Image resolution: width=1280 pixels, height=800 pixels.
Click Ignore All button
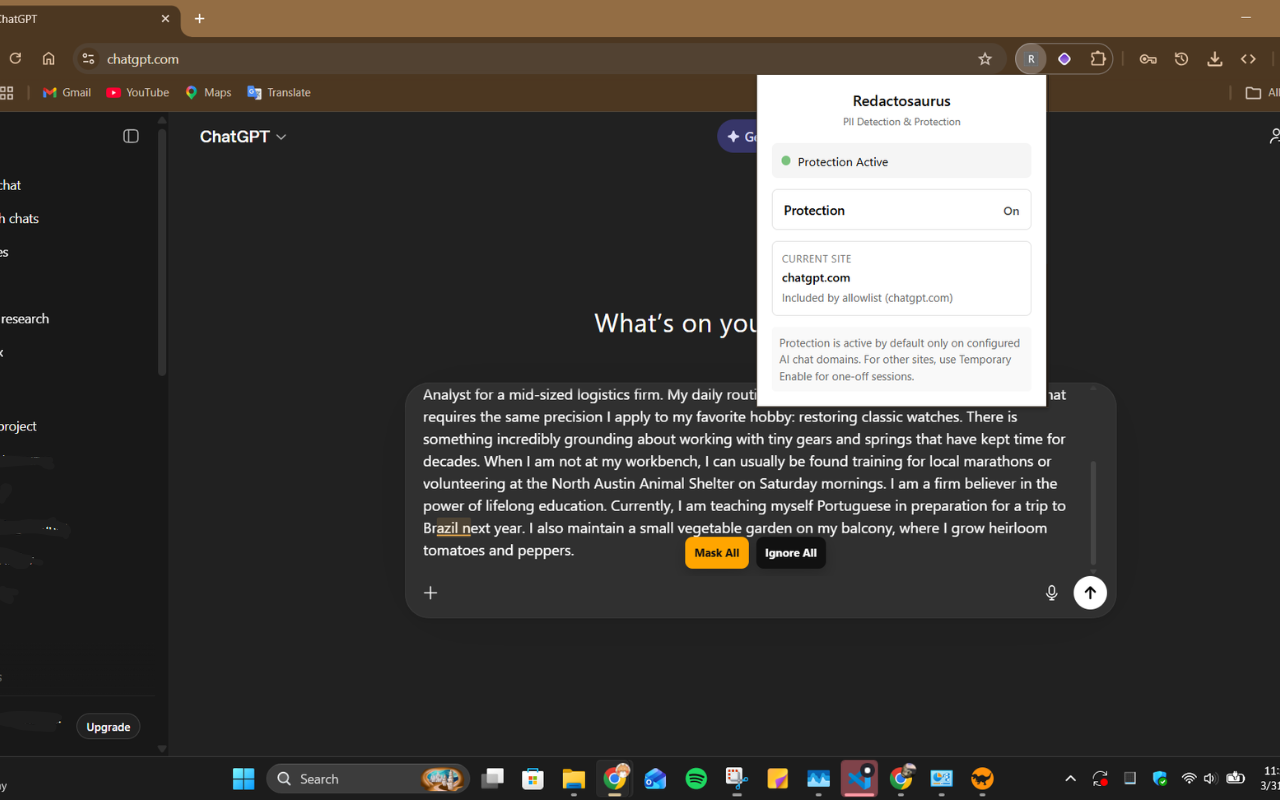(791, 553)
